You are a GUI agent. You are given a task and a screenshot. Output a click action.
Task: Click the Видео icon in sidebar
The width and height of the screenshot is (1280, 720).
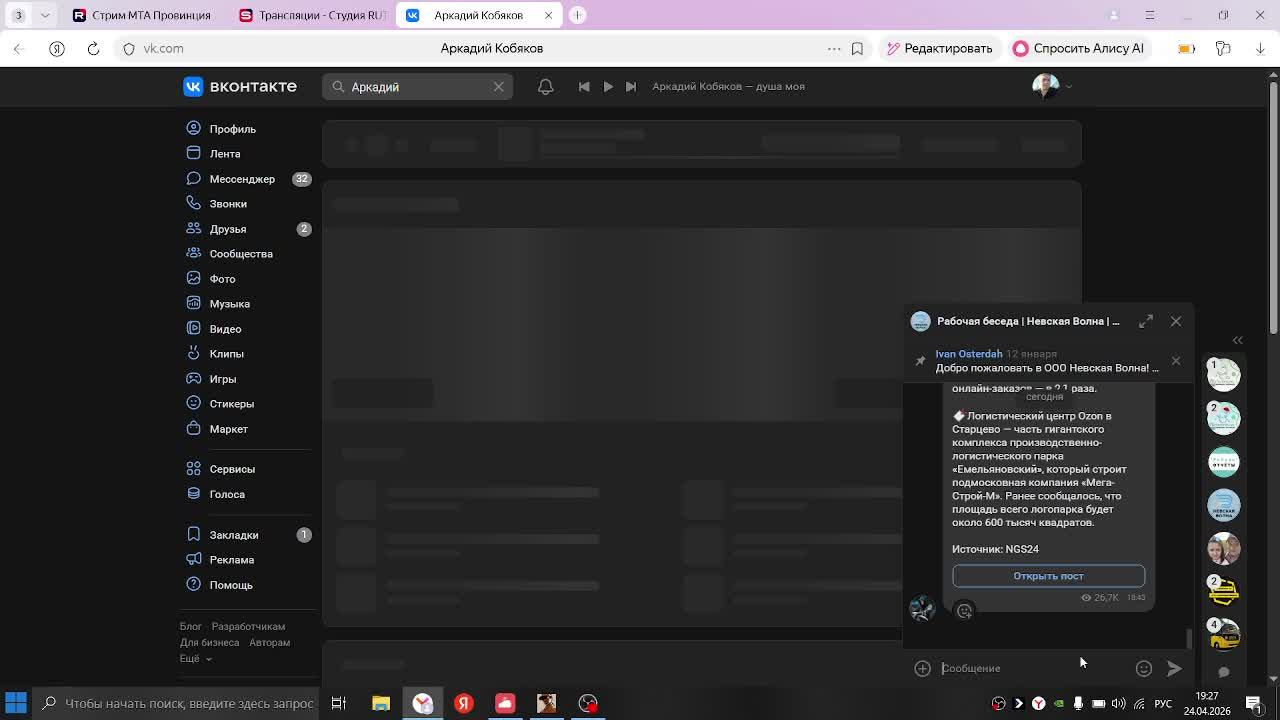coord(193,329)
